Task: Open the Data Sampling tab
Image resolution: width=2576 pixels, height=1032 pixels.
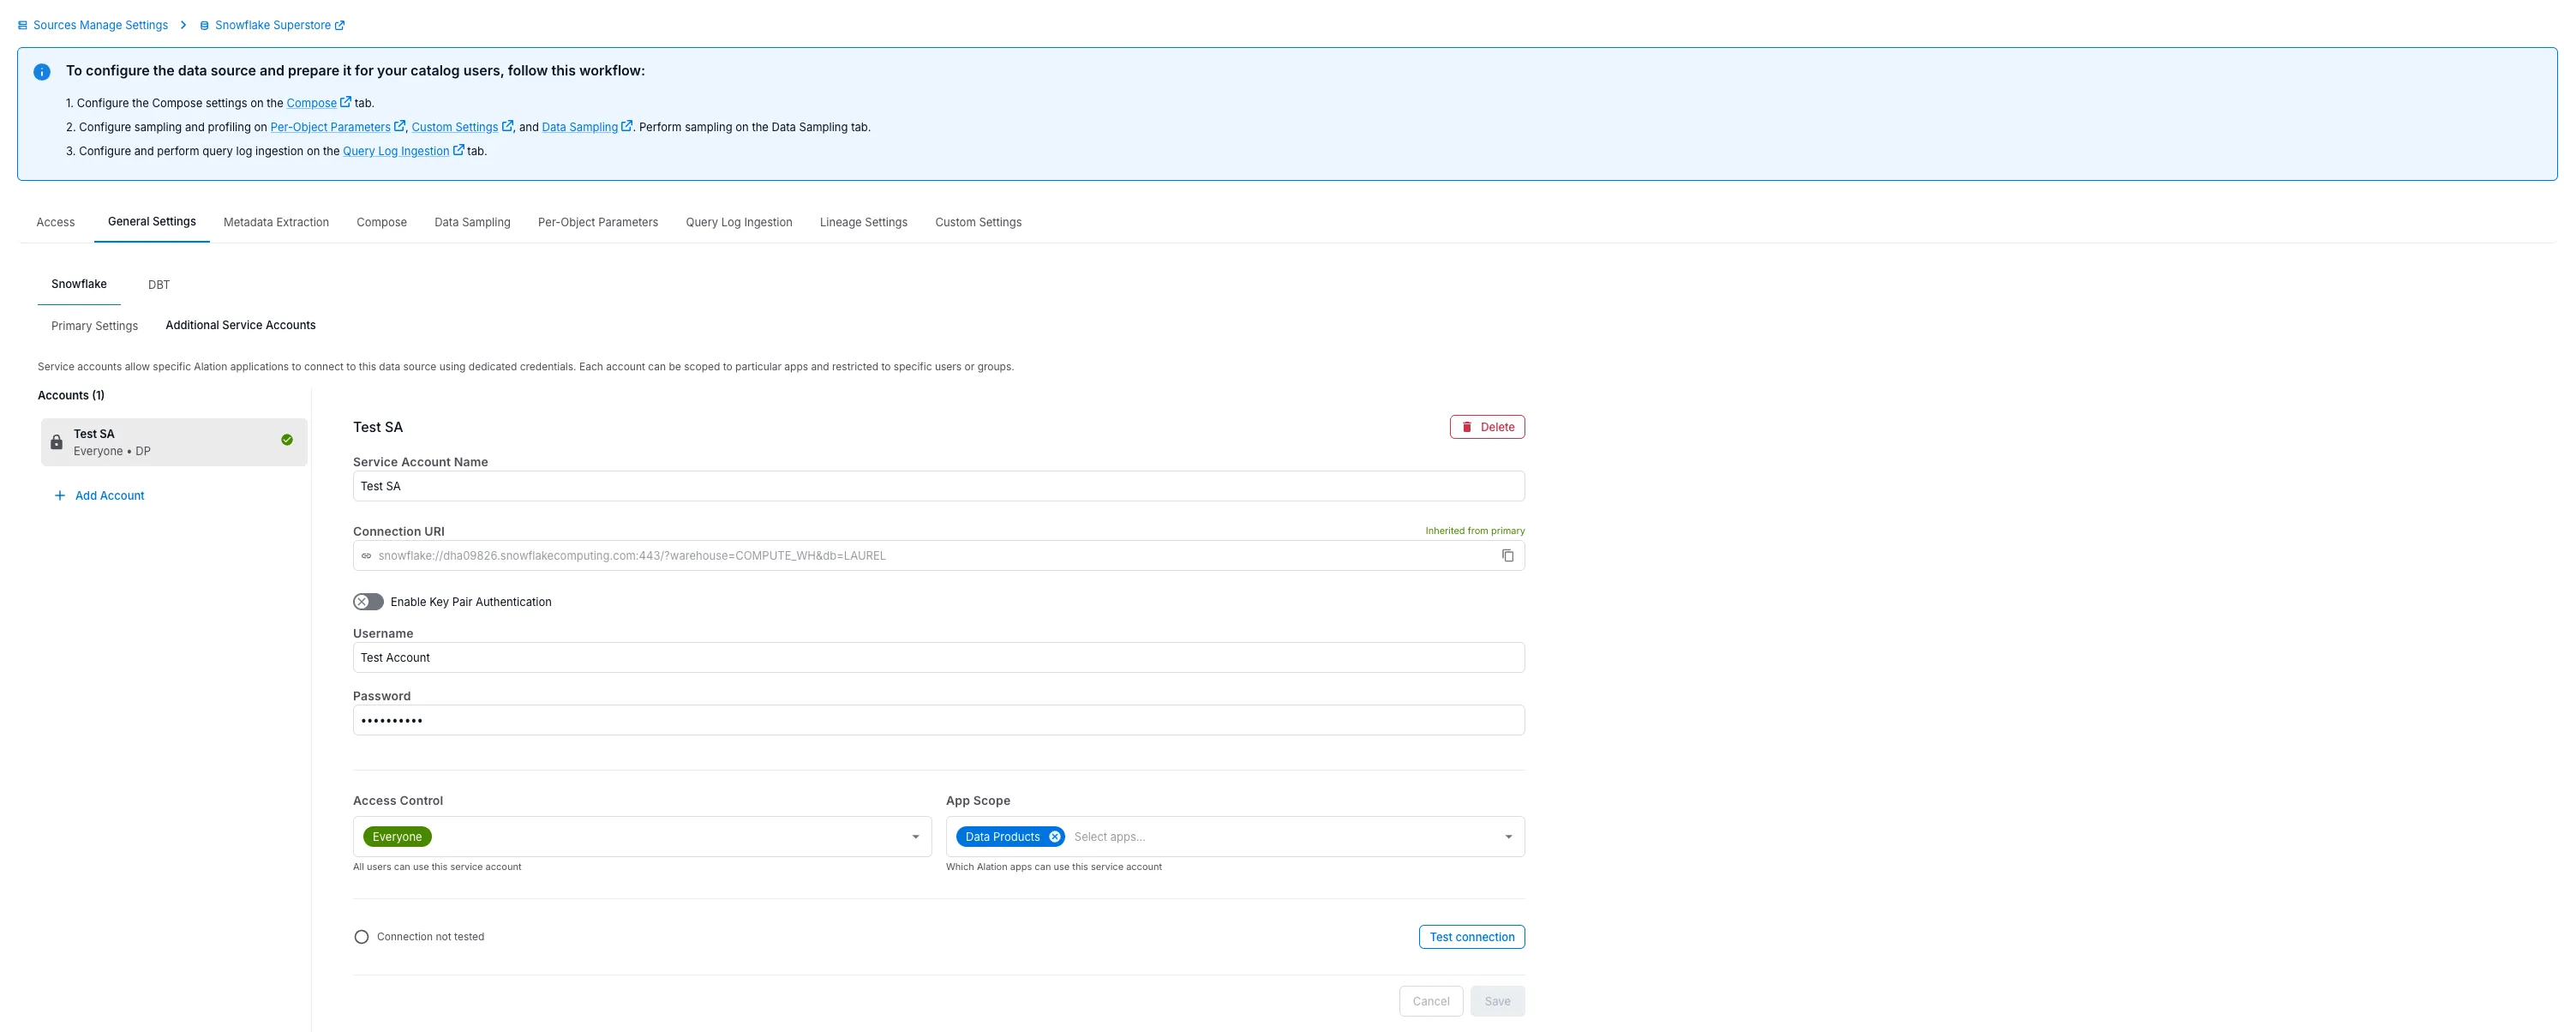Action: click(x=472, y=222)
